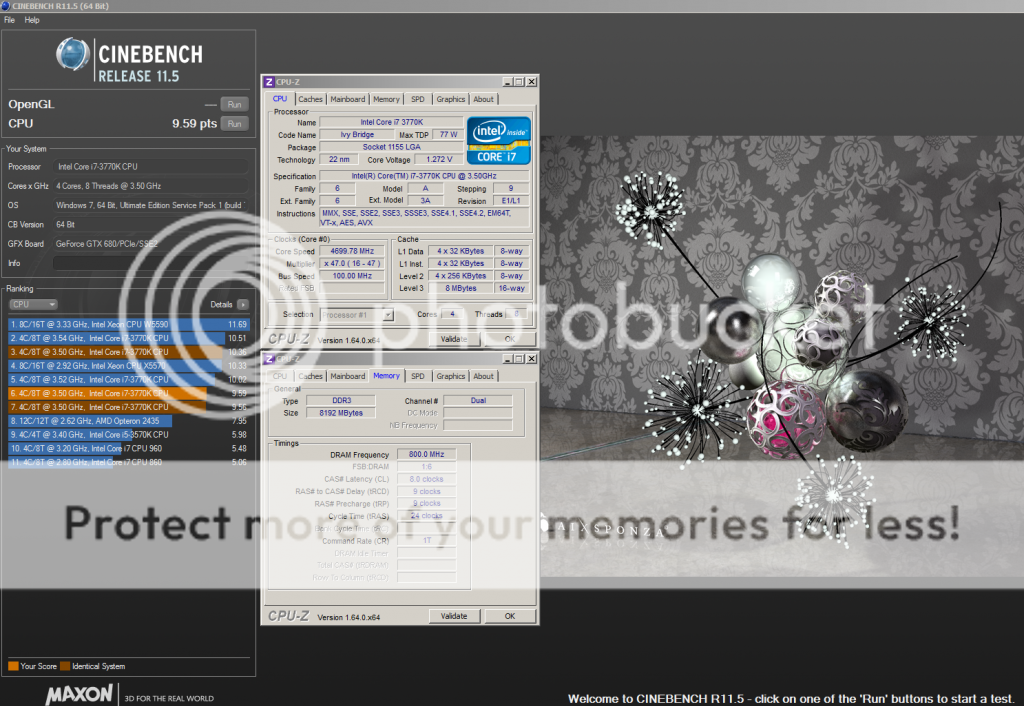The width and height of the screenshot is (1024, 706).
Task: Run the OpenGL benchmark test
Action: (234, 104)
